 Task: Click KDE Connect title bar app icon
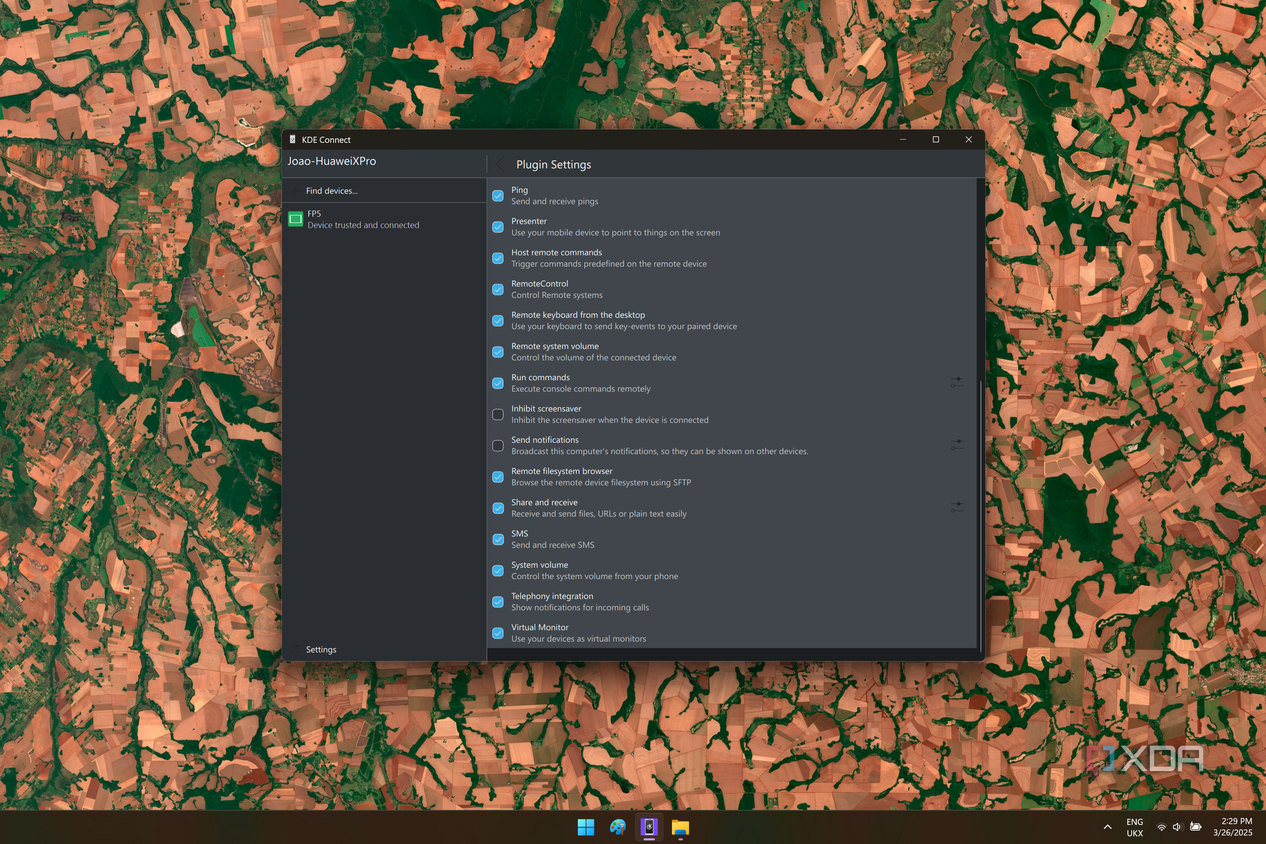point(292,140)
